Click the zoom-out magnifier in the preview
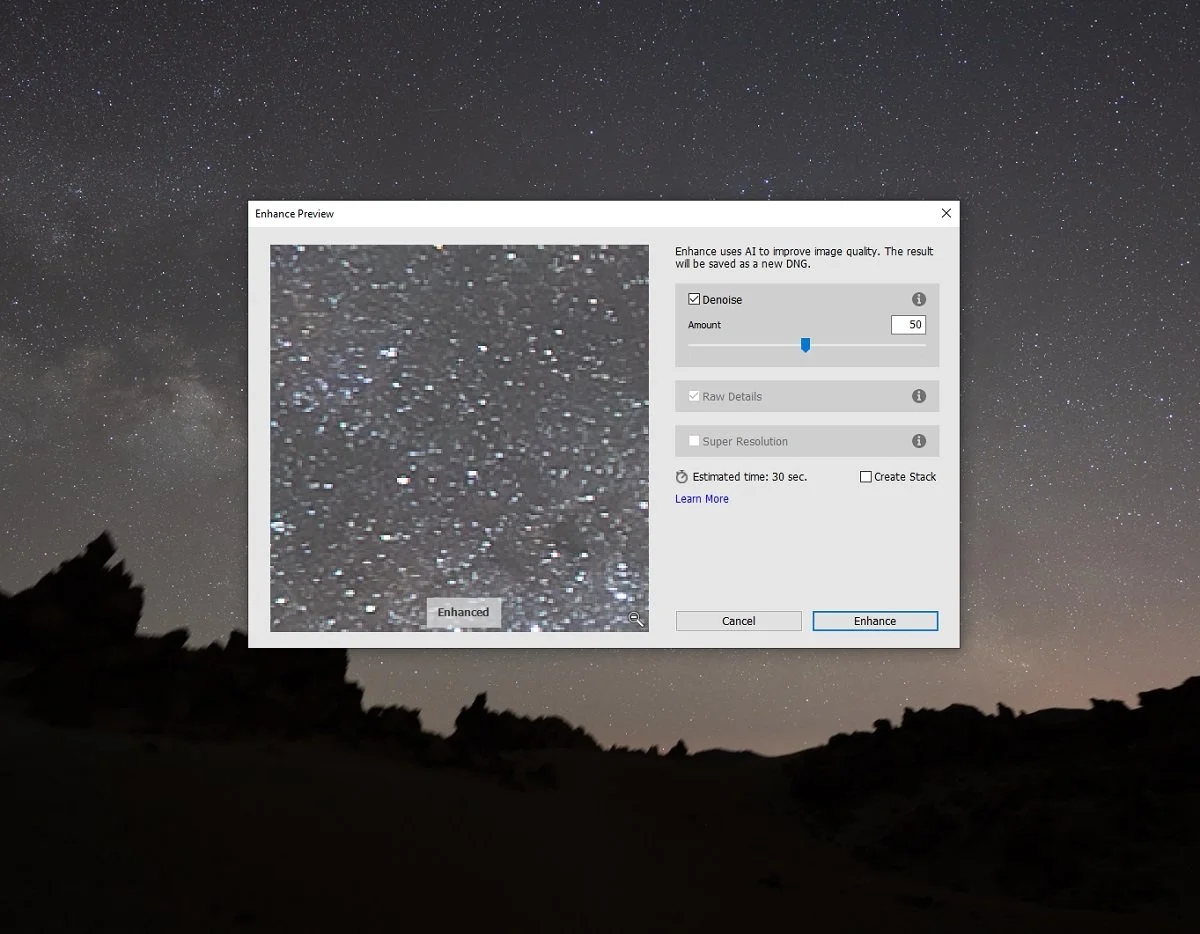The width and height of the screenshot is (1200, 934). pyautogui.click(x=637, y=620)
